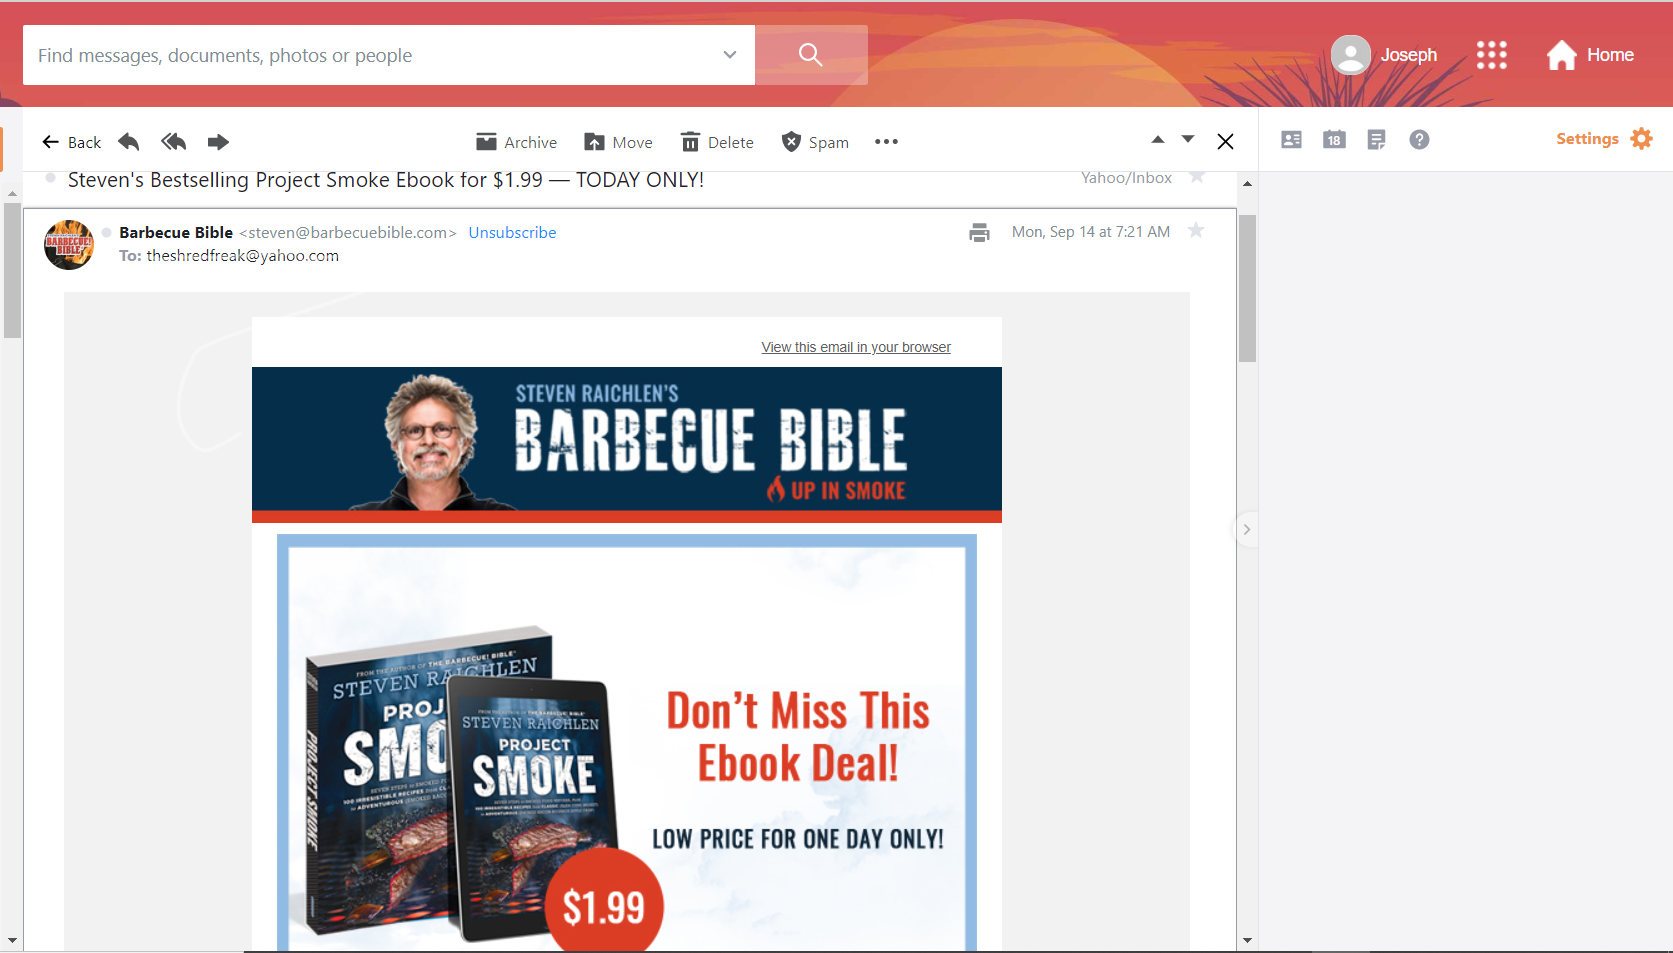Open the Contacts panel icon
The width and height of the screenshot is (1673, 953).
coord(1292,140)
